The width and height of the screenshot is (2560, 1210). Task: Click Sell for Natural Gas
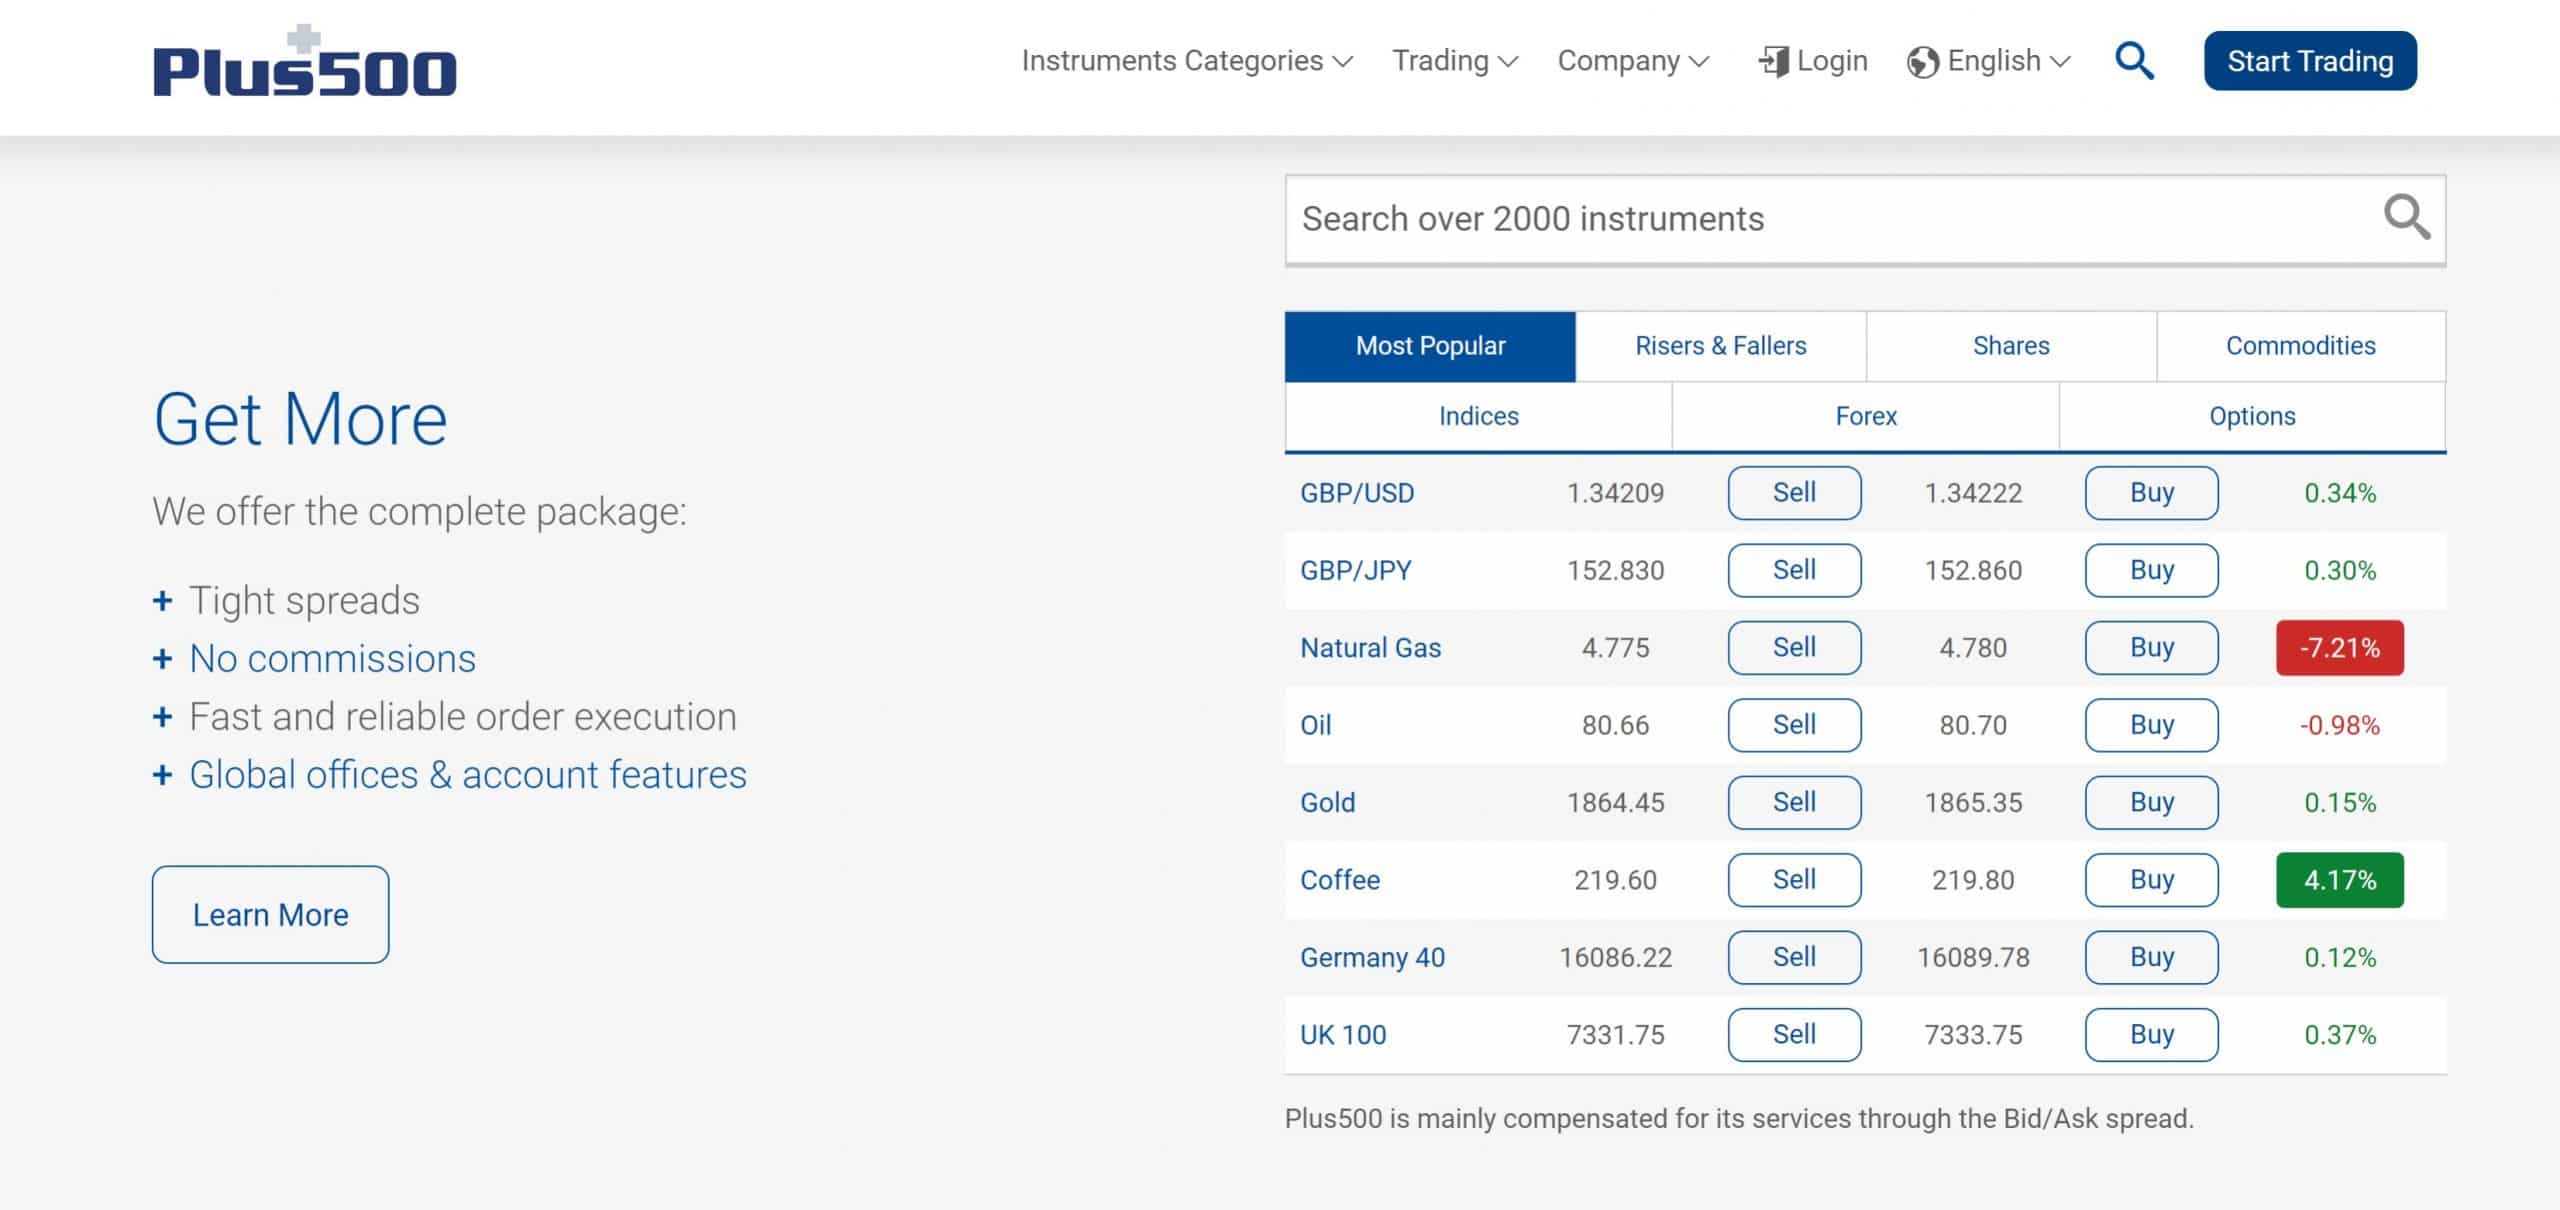1794,648
